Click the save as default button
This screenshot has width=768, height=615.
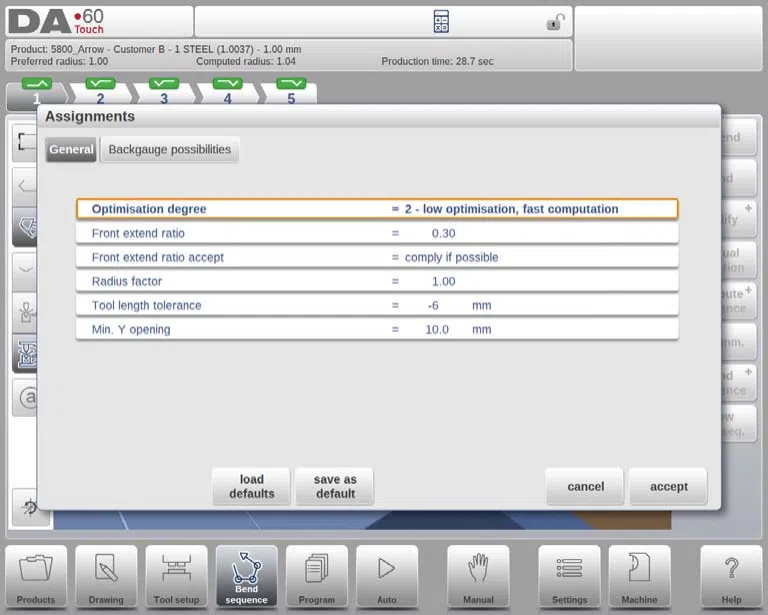(335, 486)
